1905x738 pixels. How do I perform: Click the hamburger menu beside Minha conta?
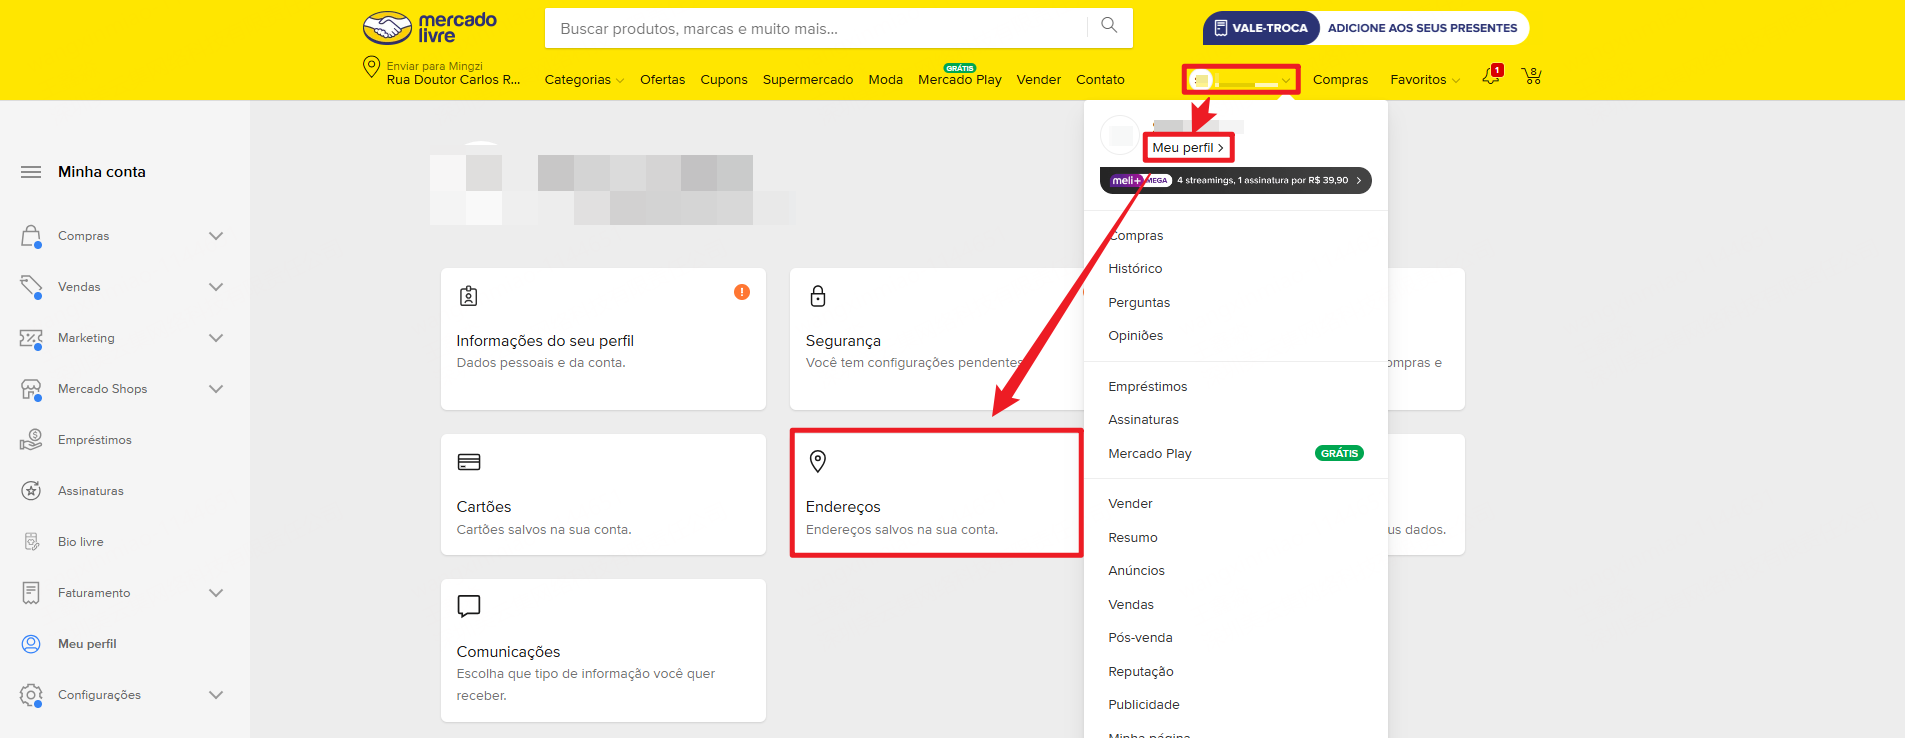[31, 172]
